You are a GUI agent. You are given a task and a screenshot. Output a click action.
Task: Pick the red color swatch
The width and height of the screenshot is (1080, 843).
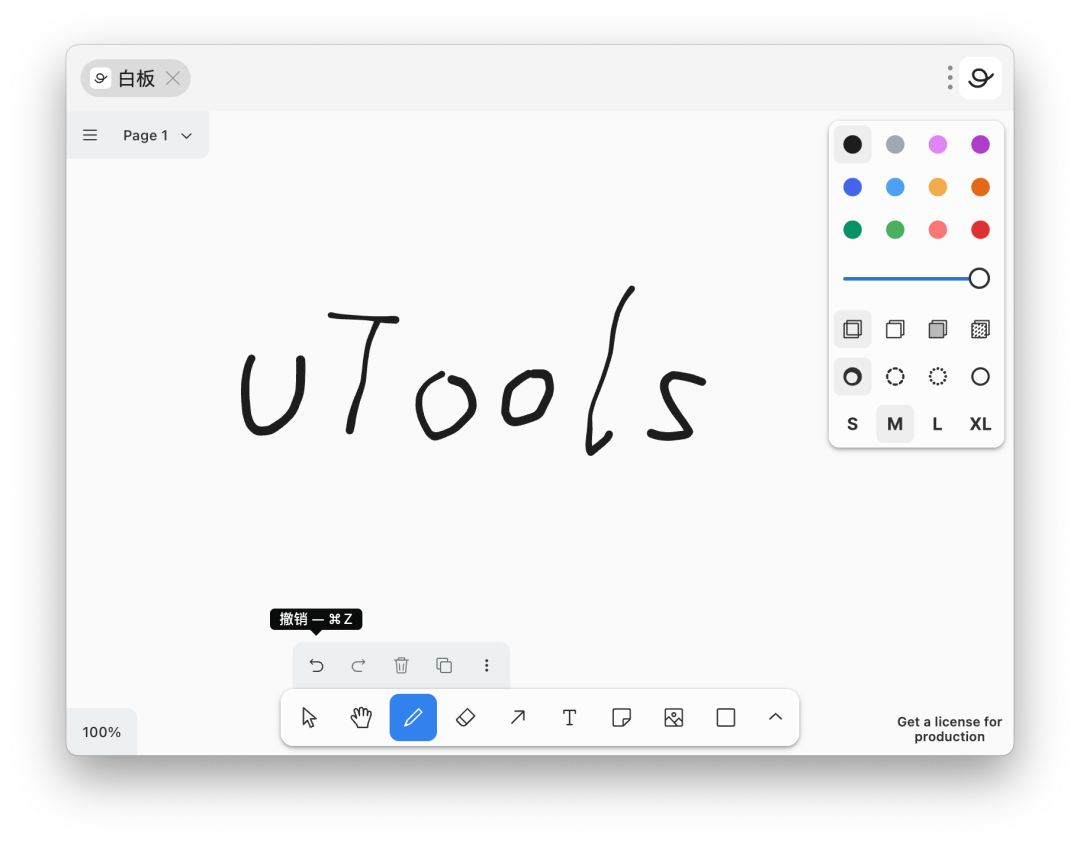click(x=981, y=230)
